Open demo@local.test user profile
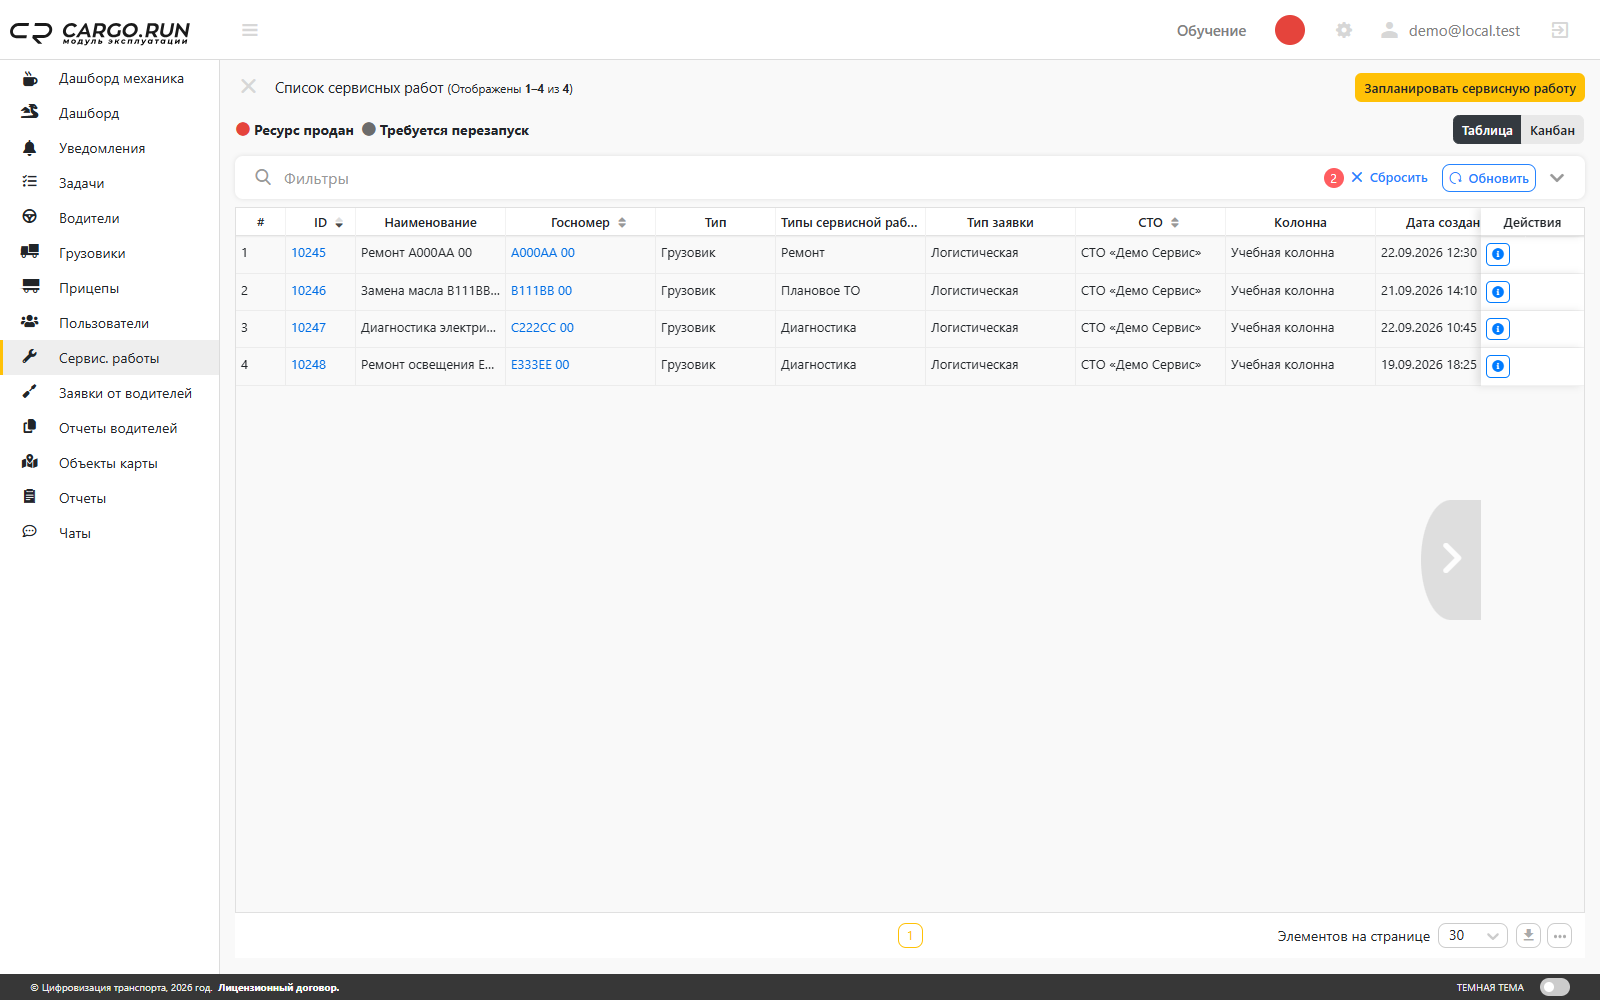 click(x=1451, y=31)
